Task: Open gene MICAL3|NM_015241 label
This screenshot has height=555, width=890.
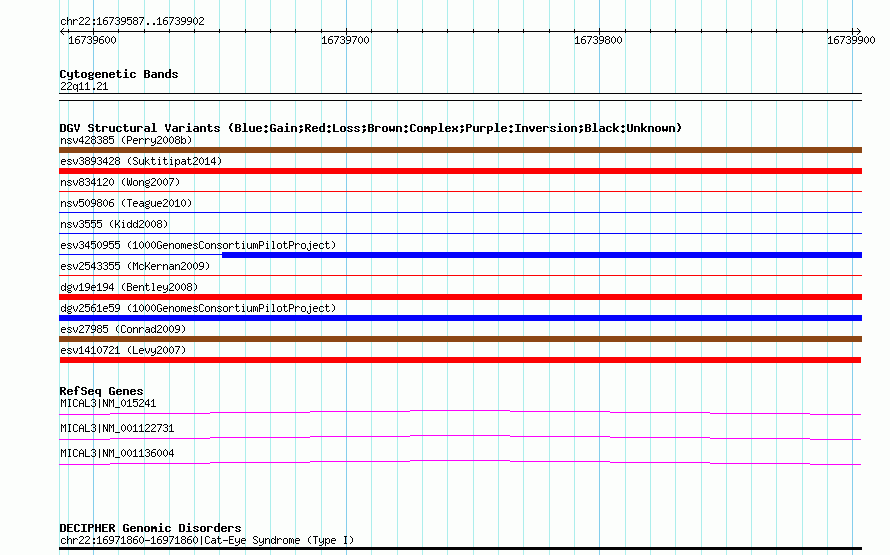Action: [x=108, y=403]
